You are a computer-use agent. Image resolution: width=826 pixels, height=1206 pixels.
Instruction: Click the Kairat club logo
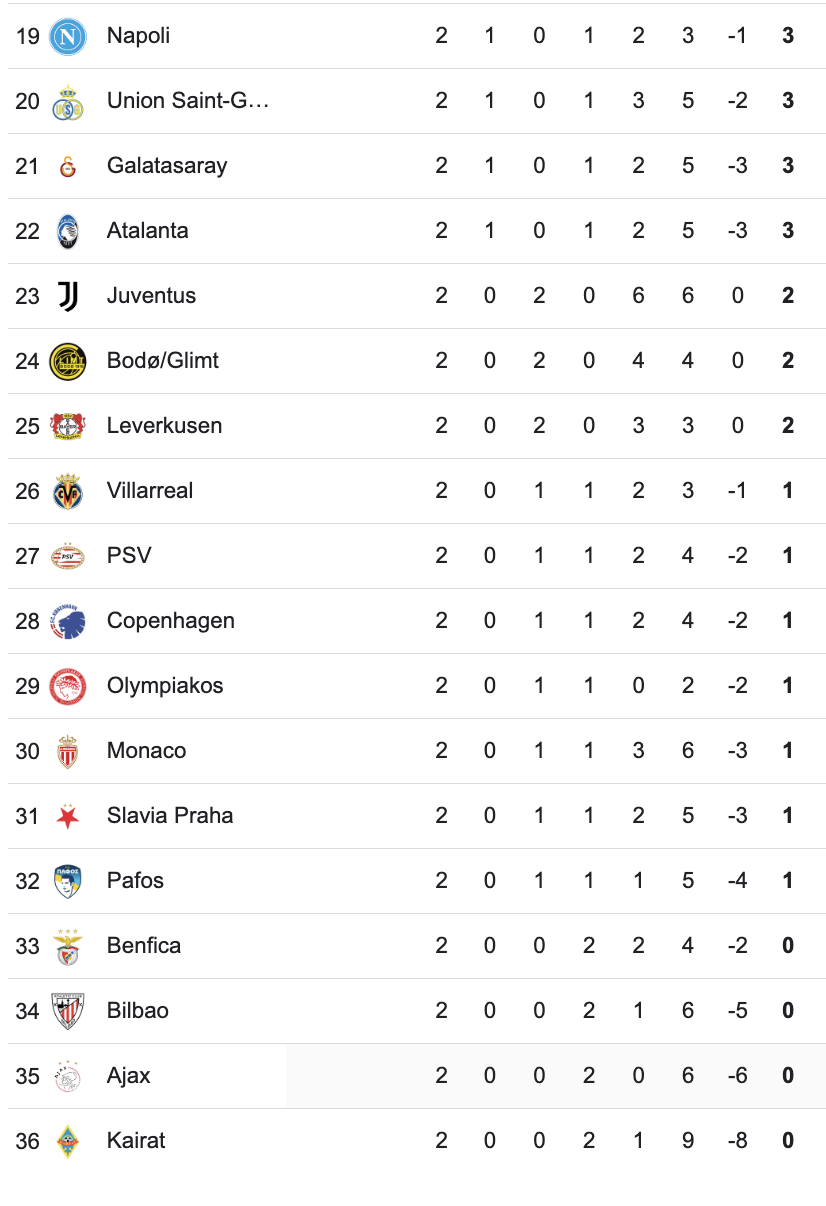(68, 1141)
